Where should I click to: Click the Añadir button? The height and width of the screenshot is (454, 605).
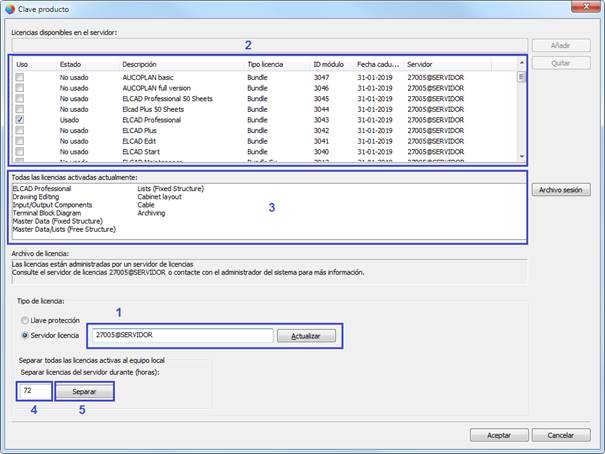(561, 46)
